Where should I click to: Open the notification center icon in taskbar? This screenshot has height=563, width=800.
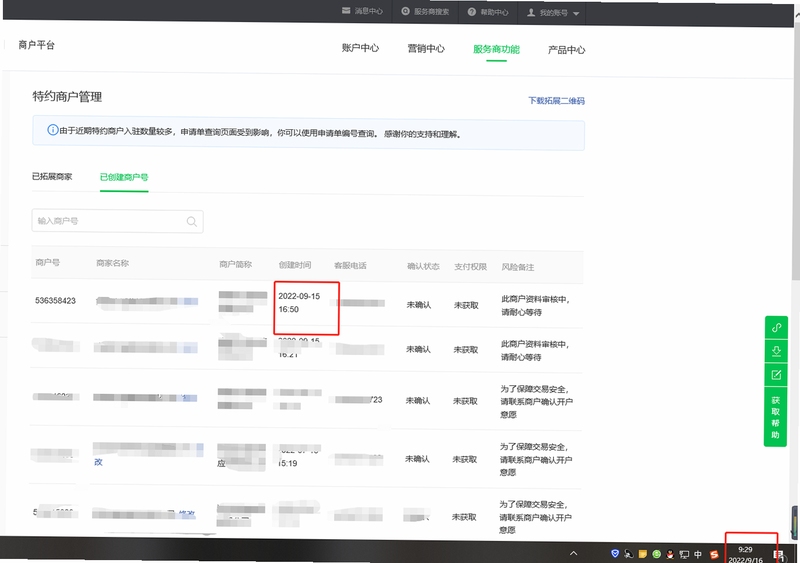[778, 555]
